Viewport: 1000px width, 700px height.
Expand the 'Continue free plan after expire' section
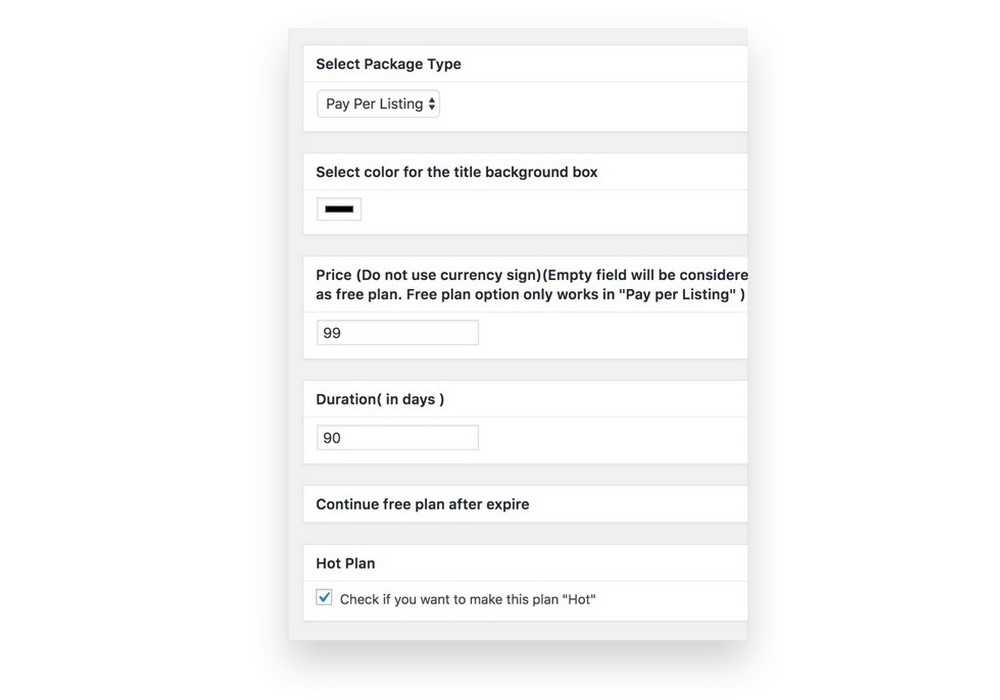(x=422, y=504)
